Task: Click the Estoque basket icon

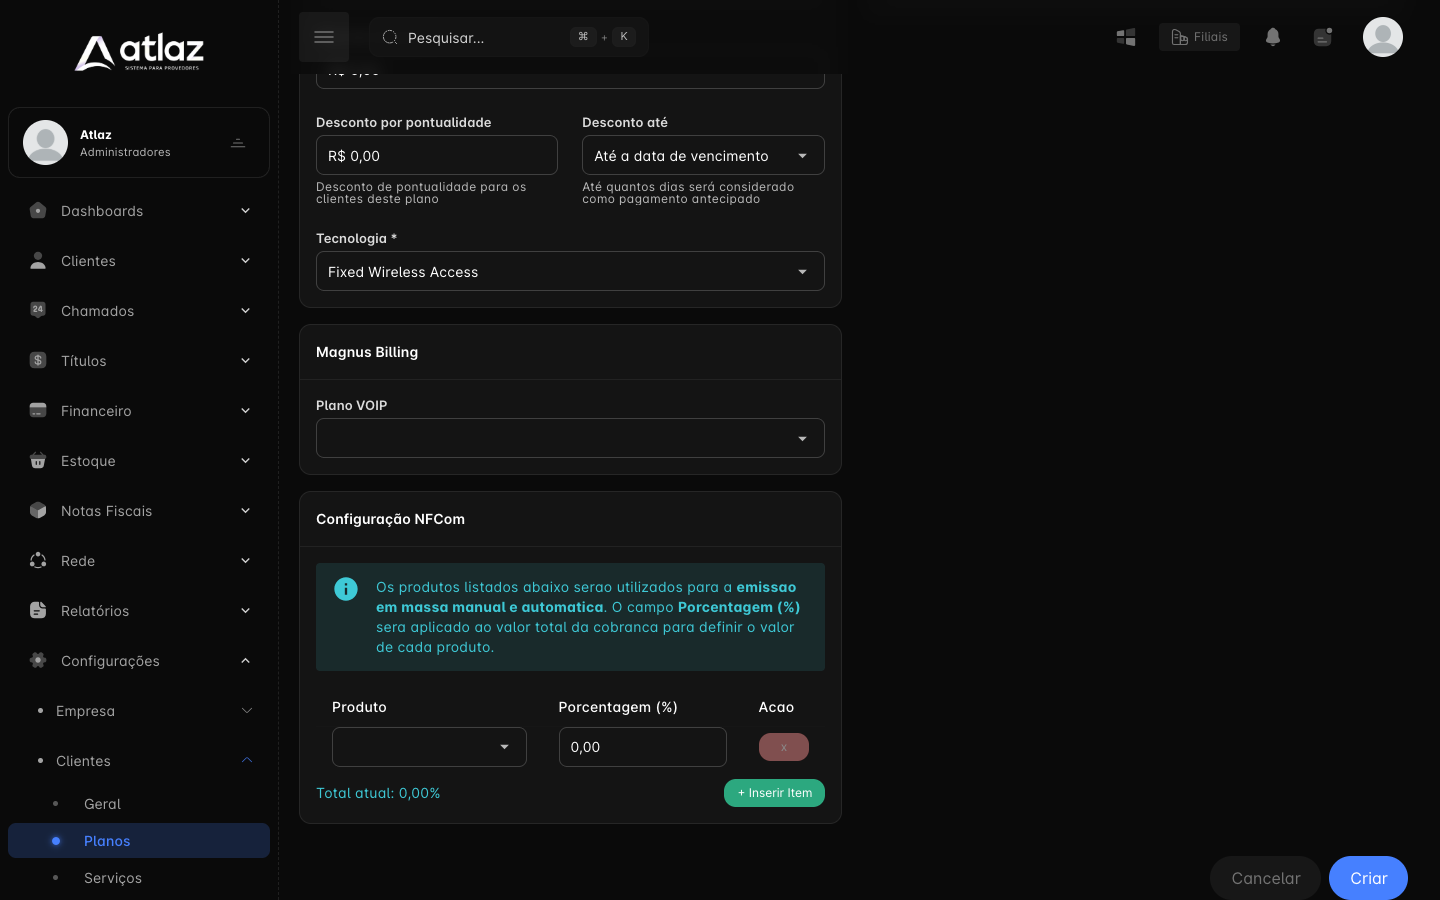Action: click(x=38, y=460)
